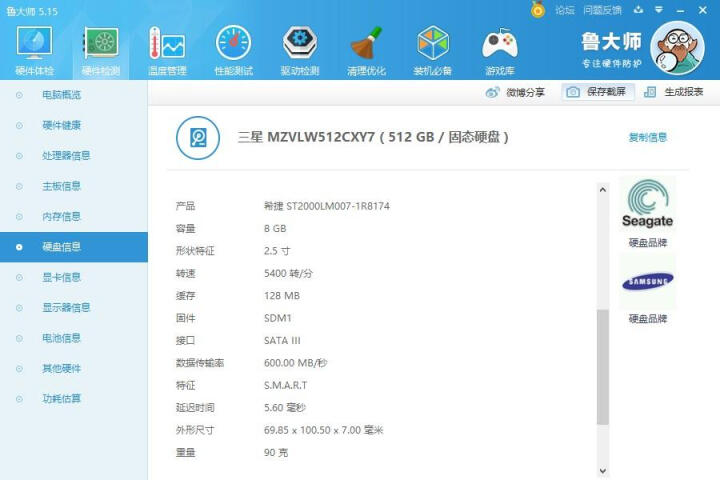Screen dimensions: 720x480
Task: Open the 温度管理 temperature management tool
Action: (167, 51)
